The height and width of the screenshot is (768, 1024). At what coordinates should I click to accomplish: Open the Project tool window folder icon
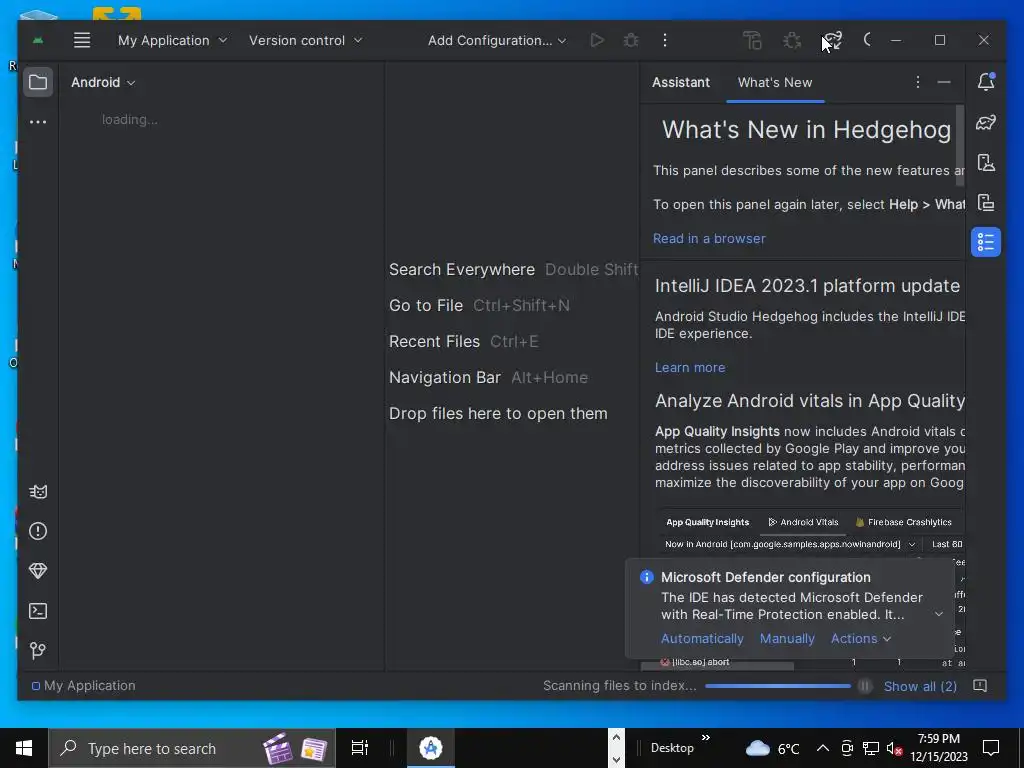(x=38, y=82)
